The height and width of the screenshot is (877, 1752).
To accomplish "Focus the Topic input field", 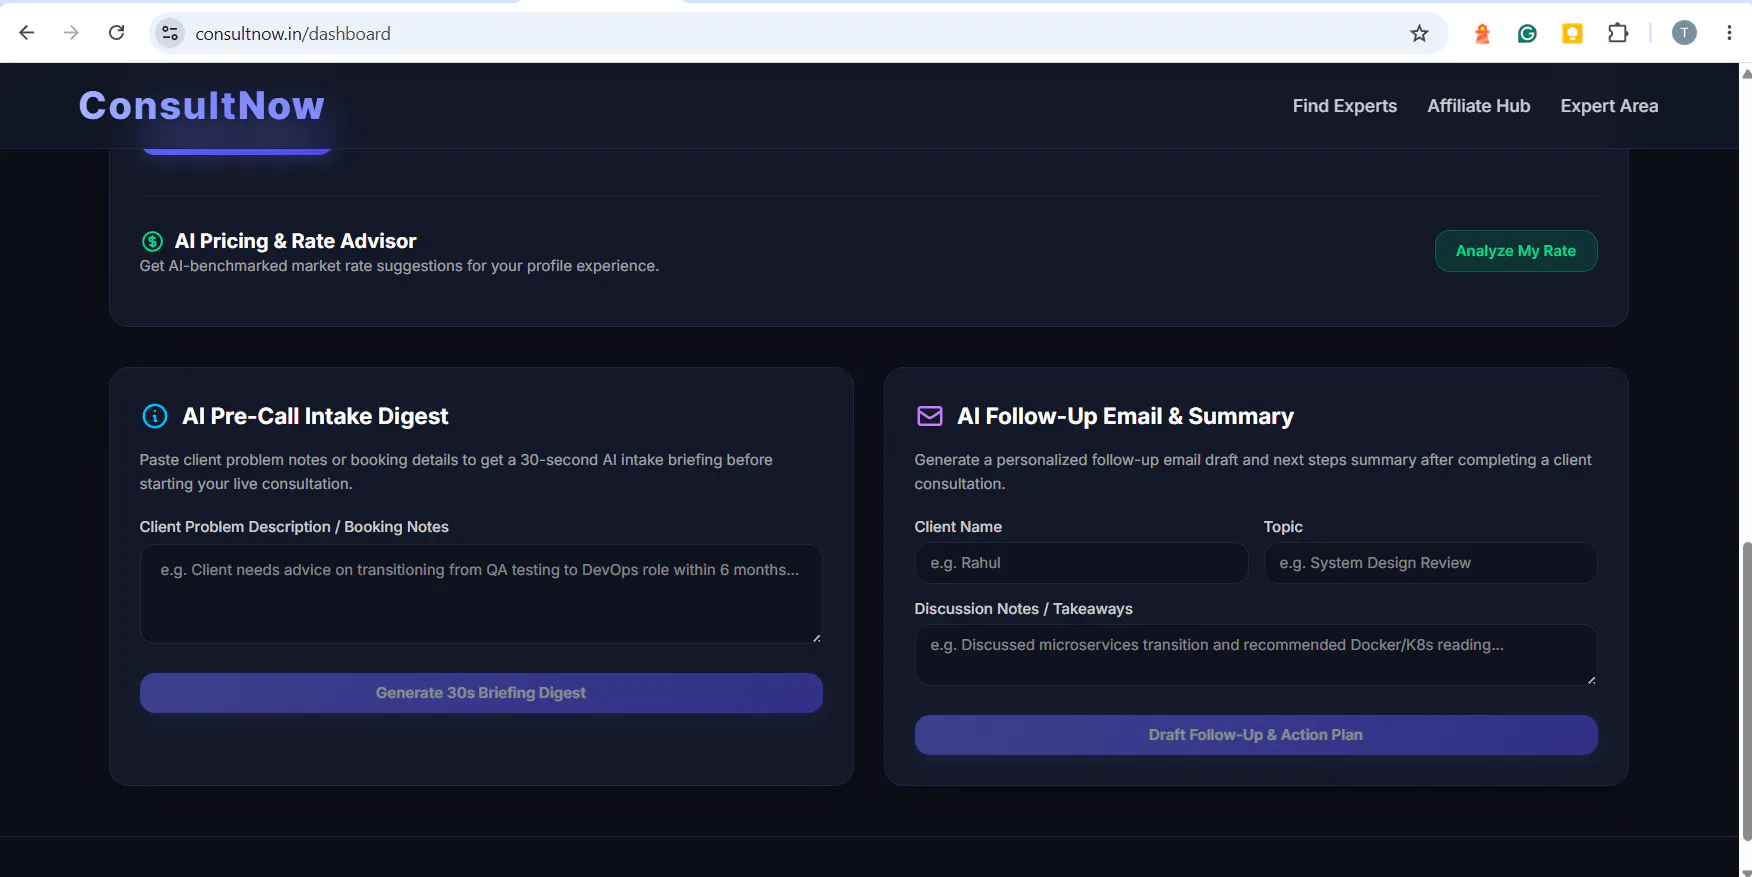I will [1430, 563].
